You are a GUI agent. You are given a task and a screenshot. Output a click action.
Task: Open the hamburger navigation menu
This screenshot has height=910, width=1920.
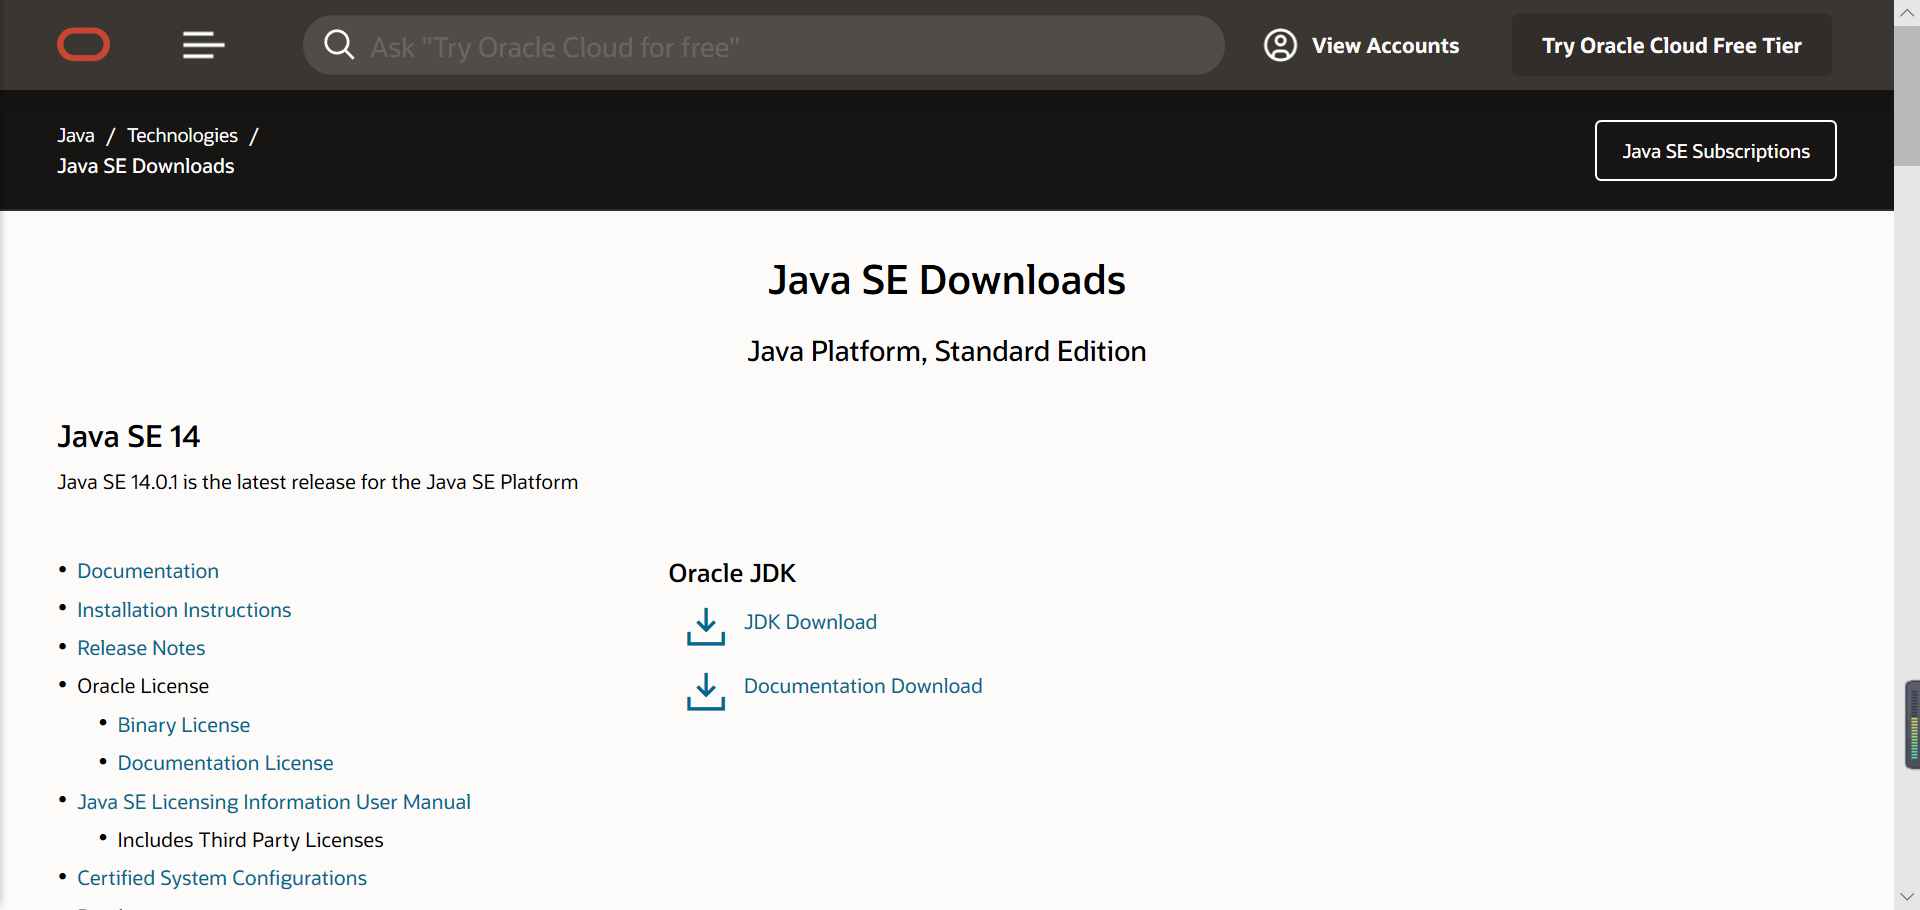tap(203, 45)
